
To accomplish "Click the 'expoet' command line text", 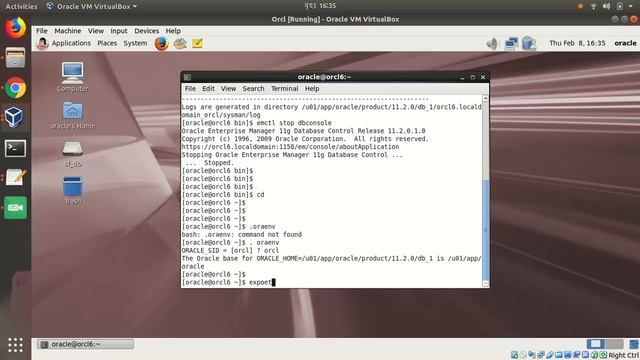I will point(260,282).
